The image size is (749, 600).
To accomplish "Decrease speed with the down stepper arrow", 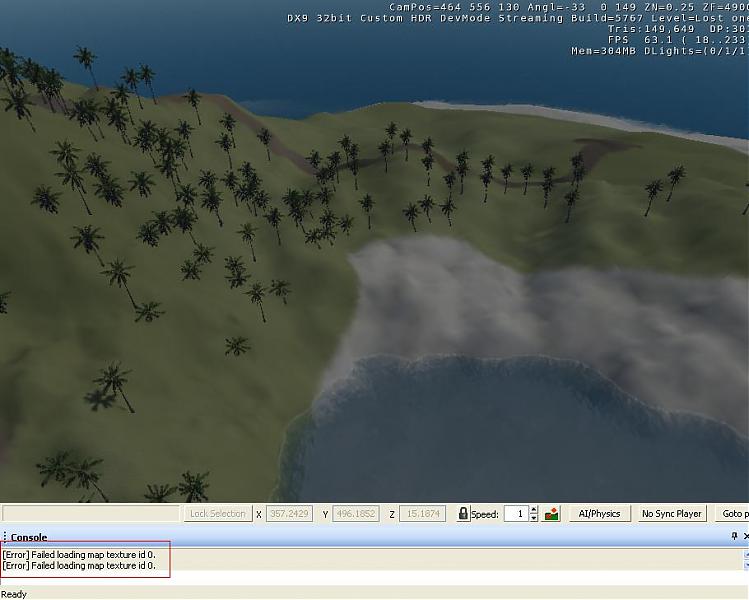I will (x=534, y=518).
